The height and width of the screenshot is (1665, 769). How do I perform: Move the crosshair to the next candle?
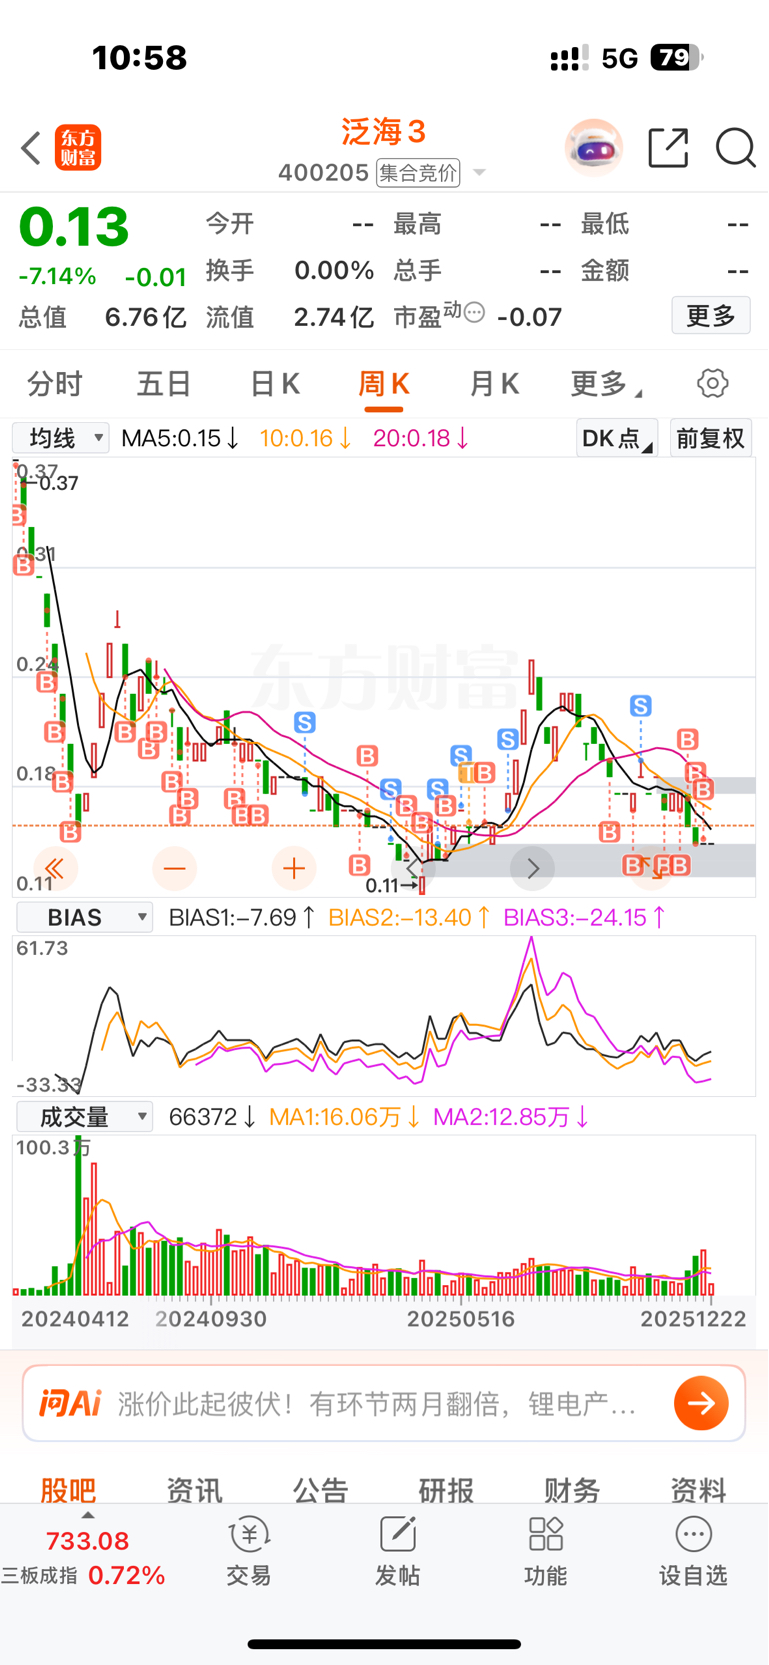click(x=532, y=868)
